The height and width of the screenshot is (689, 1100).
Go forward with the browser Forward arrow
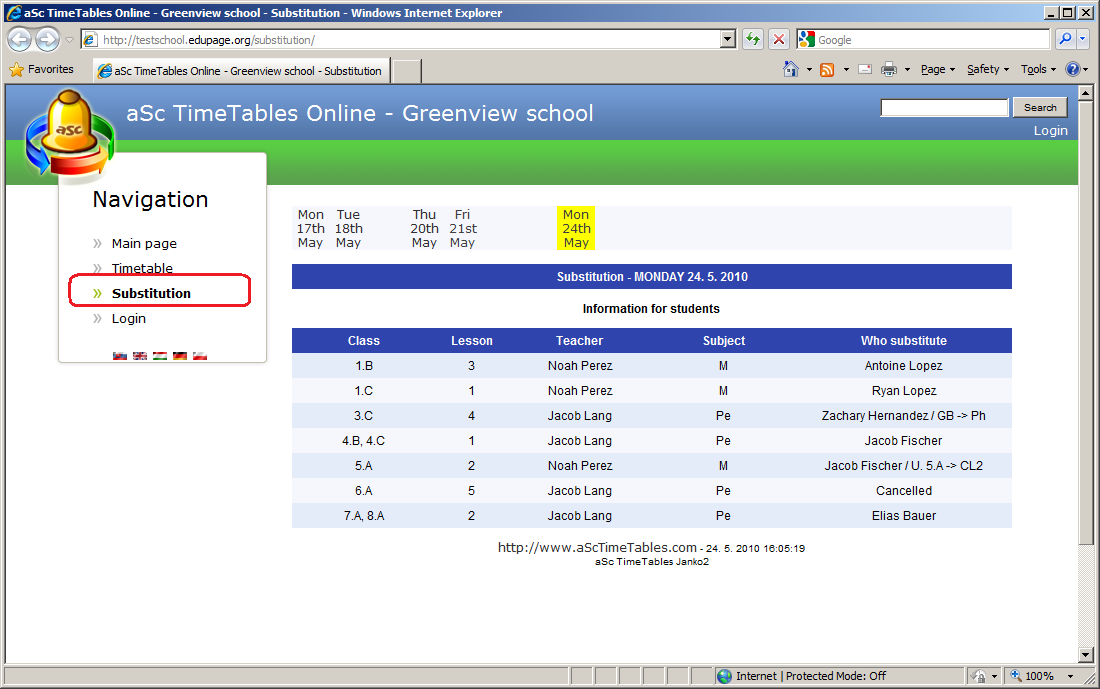[47, 39]
